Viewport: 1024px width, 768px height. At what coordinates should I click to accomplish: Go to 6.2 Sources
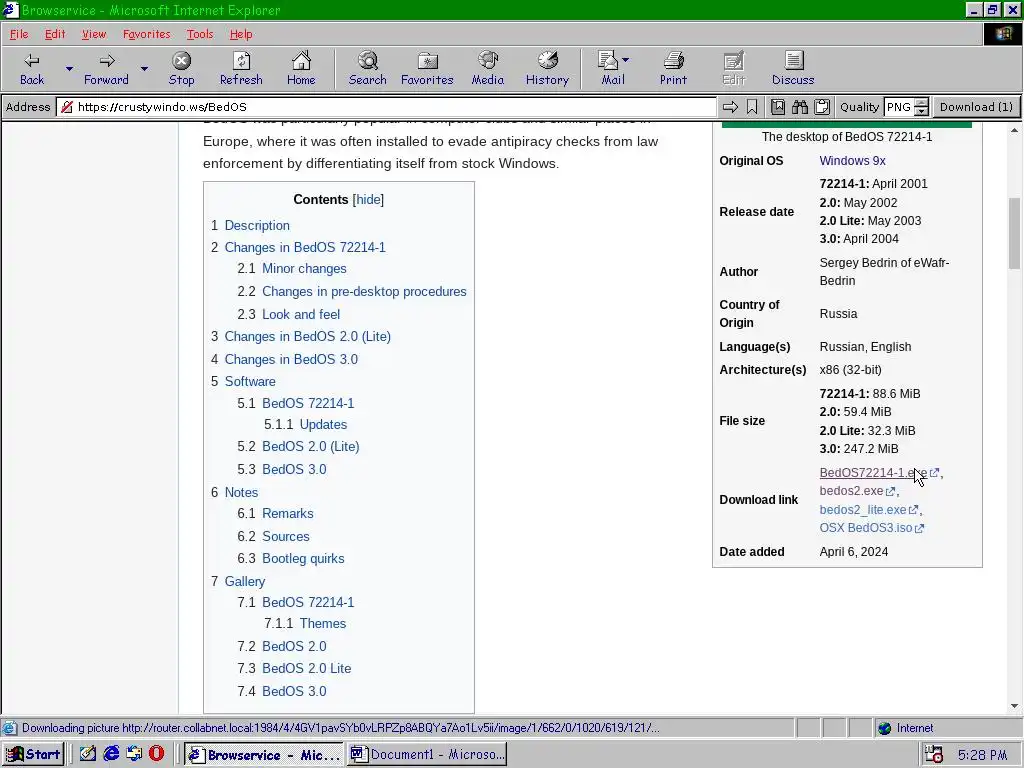(285, 536)
